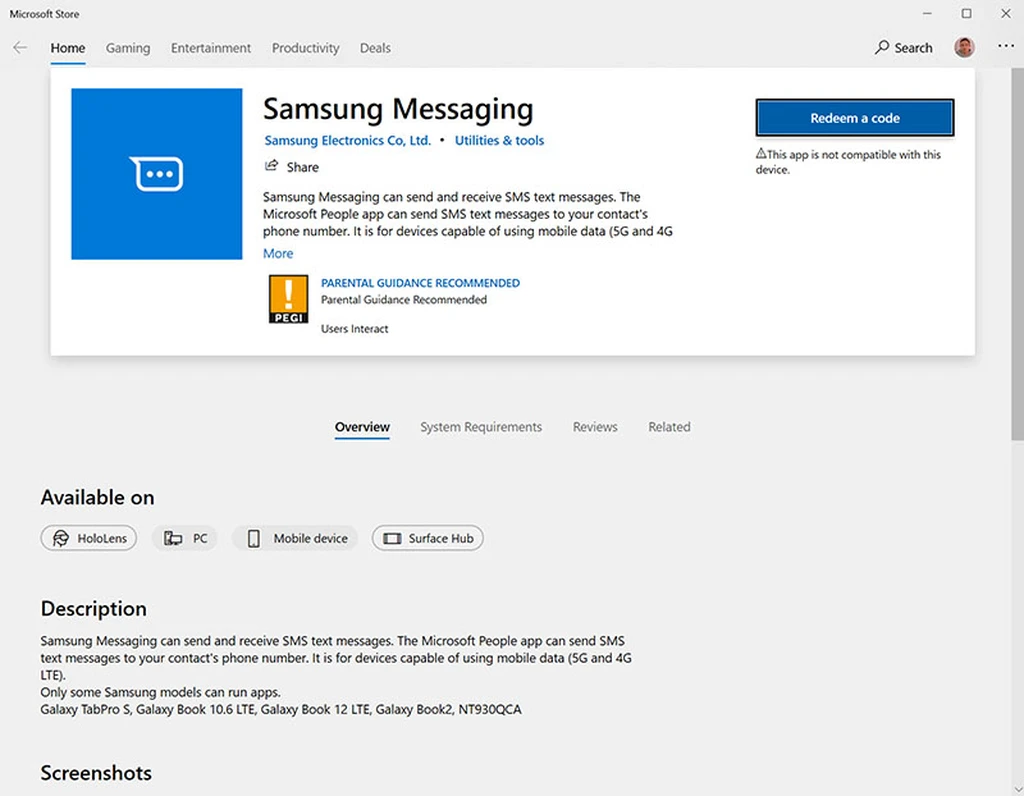Select the HoloLens device chip
This screenshot has width=1024, height=796.
pyautogui.click(x=89, y=538)
